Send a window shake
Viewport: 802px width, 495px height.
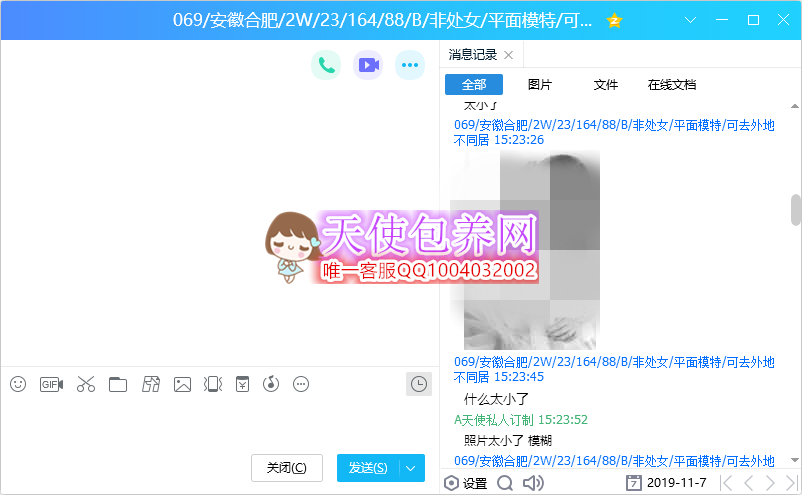coord(212,384)
